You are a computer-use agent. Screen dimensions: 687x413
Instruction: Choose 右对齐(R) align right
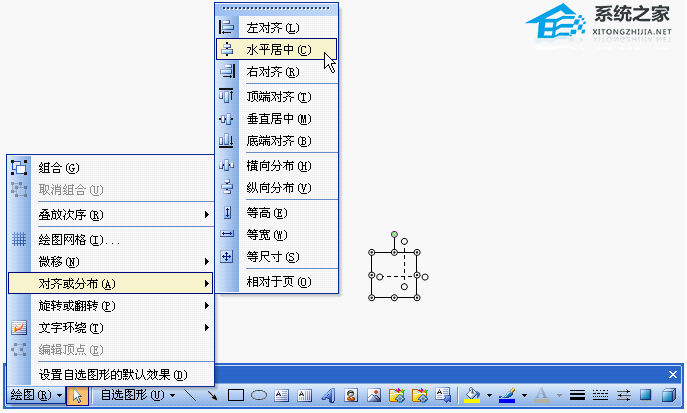click(x=276, y=71)
